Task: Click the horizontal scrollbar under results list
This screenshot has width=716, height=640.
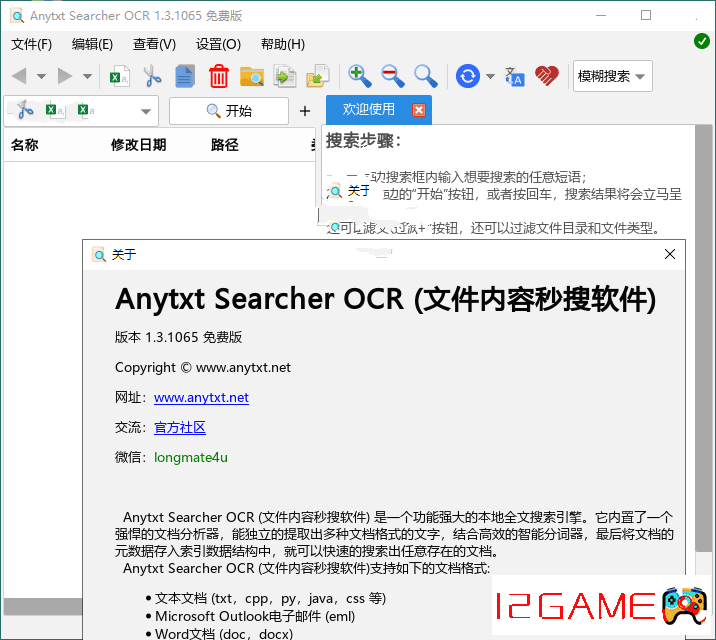Action: pyautogui.click(x=43, y=607)
